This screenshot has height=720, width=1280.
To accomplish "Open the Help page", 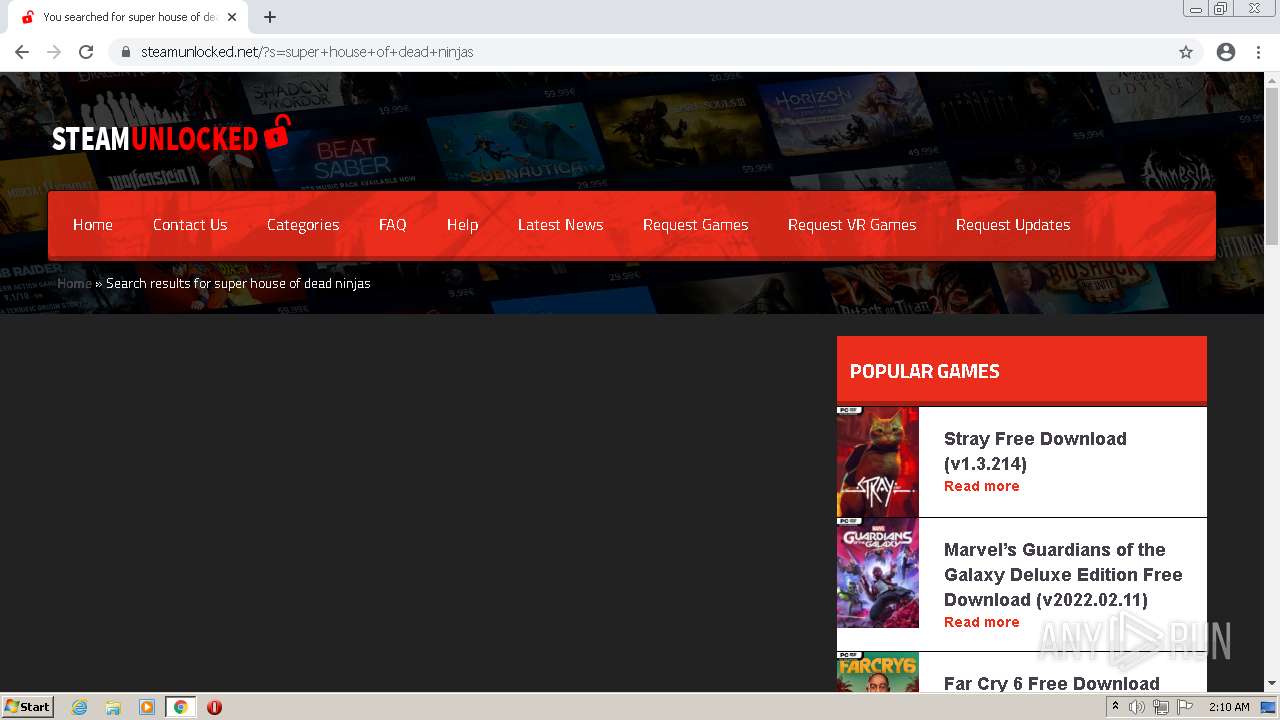I will 462,225.
